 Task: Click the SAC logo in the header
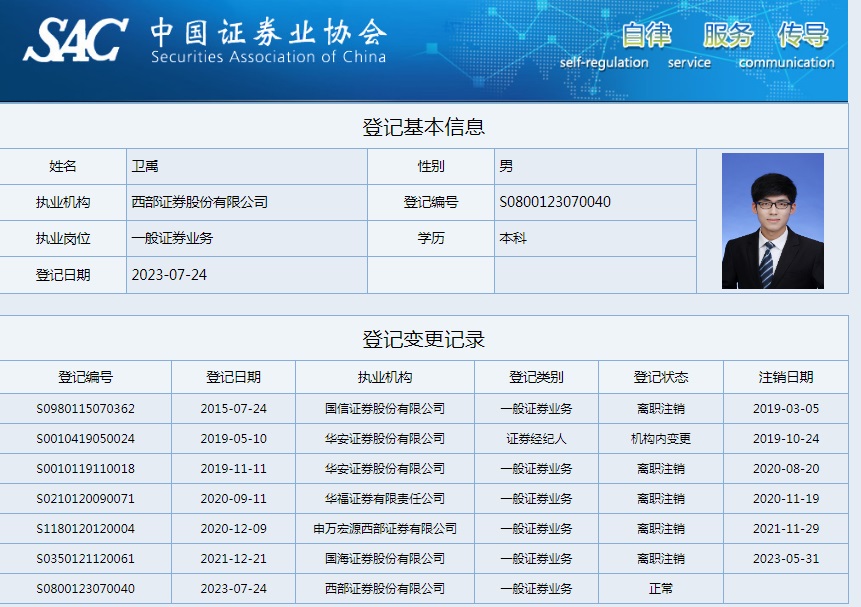(75, 38)
